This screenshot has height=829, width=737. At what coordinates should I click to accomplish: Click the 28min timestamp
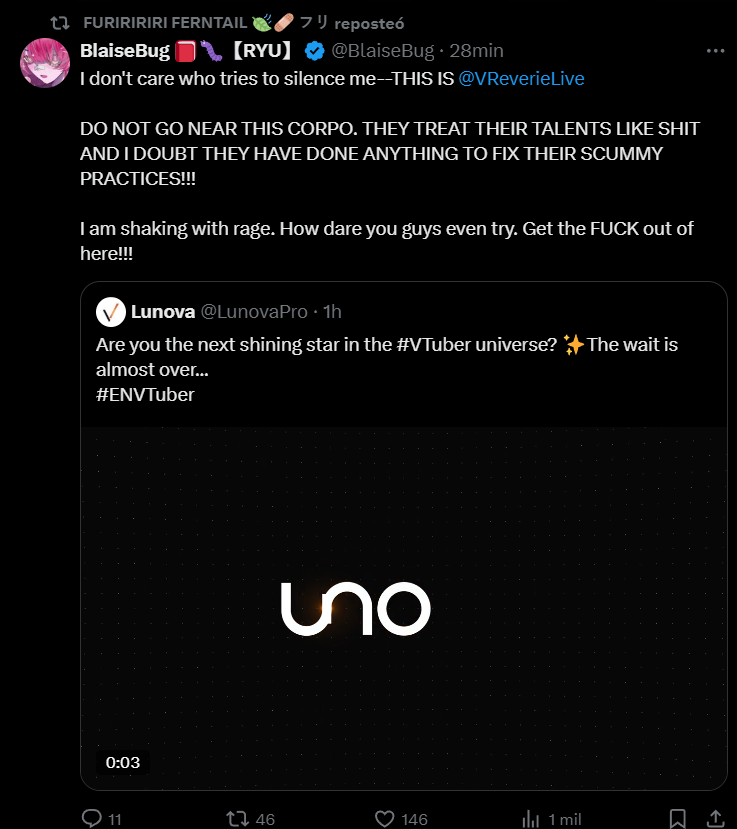tap(476, 51)
